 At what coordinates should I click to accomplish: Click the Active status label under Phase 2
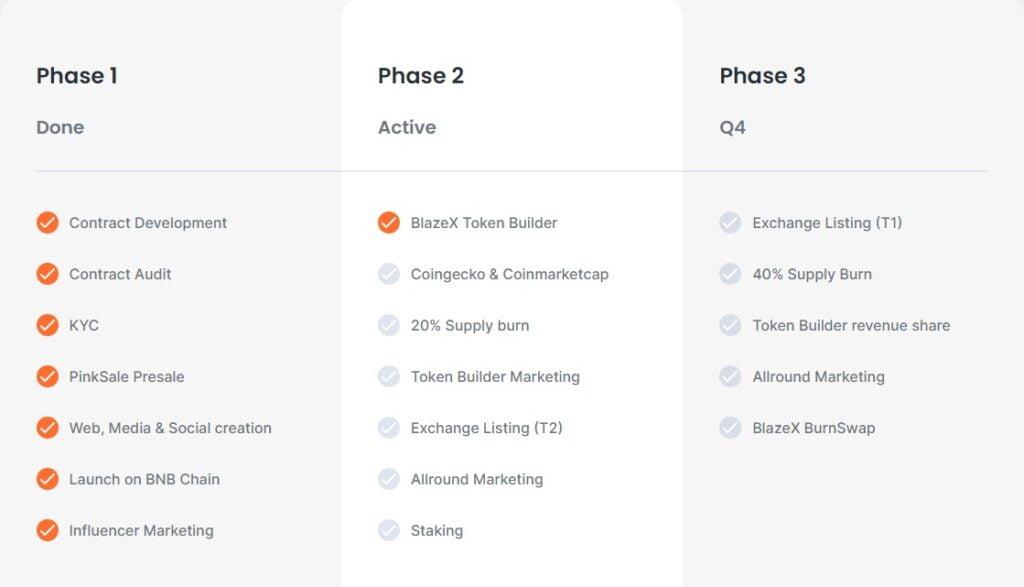click(407, 127)
